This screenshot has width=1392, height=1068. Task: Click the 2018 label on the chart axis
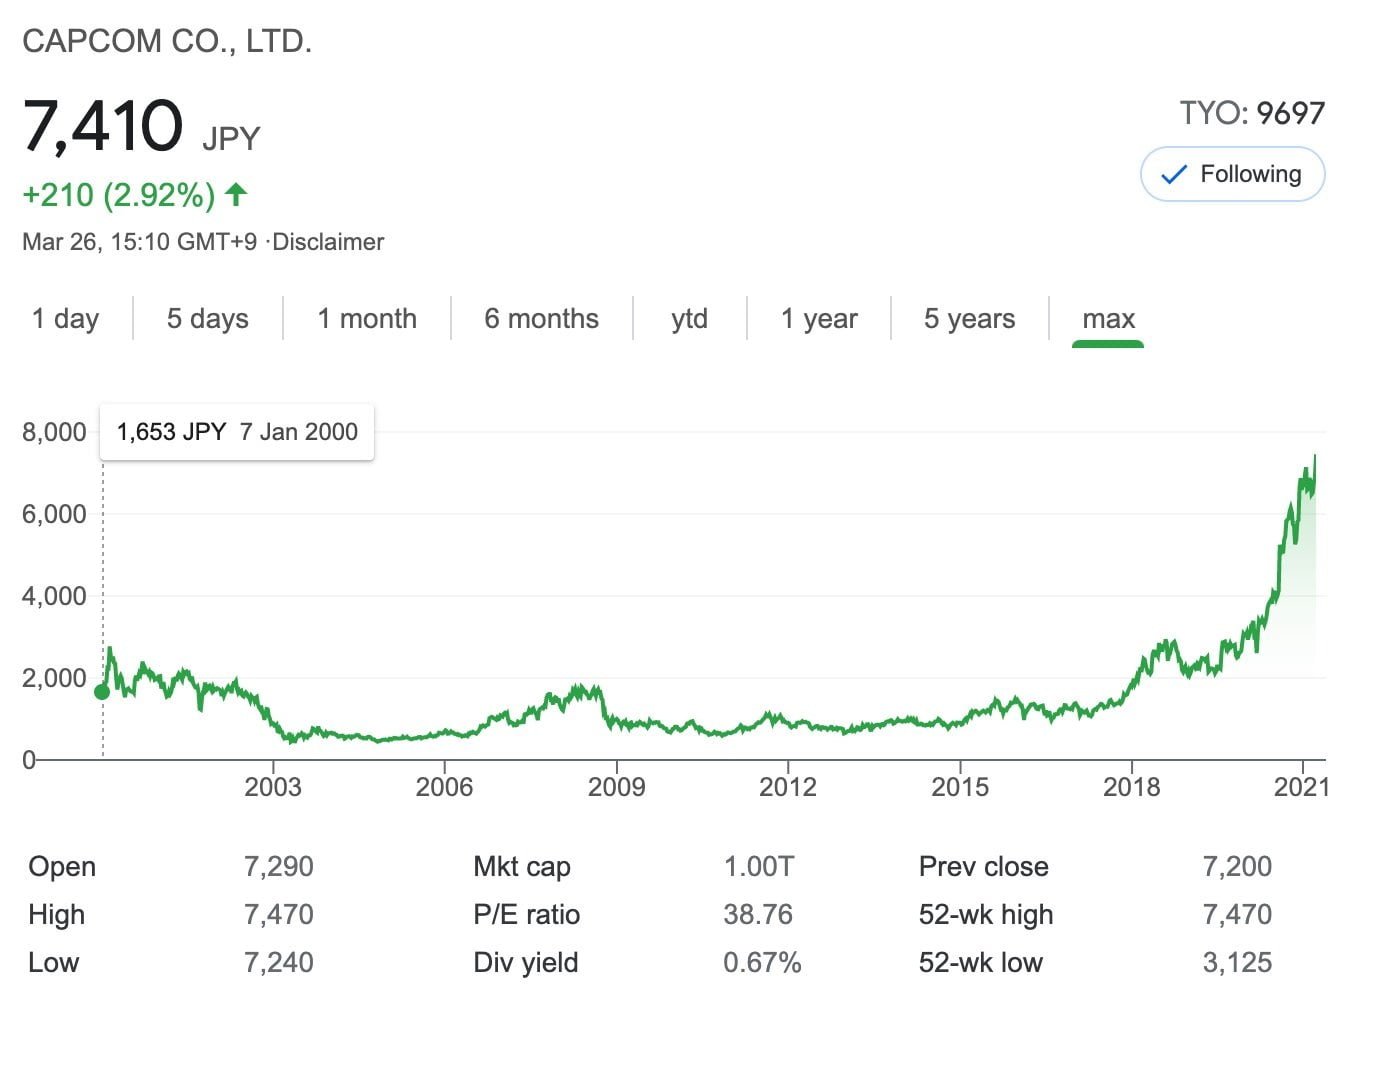tap(1131, 787)
